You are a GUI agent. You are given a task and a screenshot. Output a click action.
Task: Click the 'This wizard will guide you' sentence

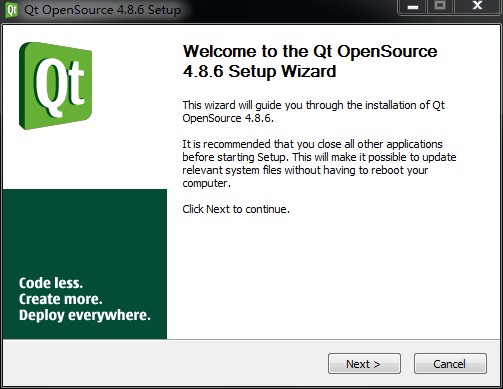point(313,112)
